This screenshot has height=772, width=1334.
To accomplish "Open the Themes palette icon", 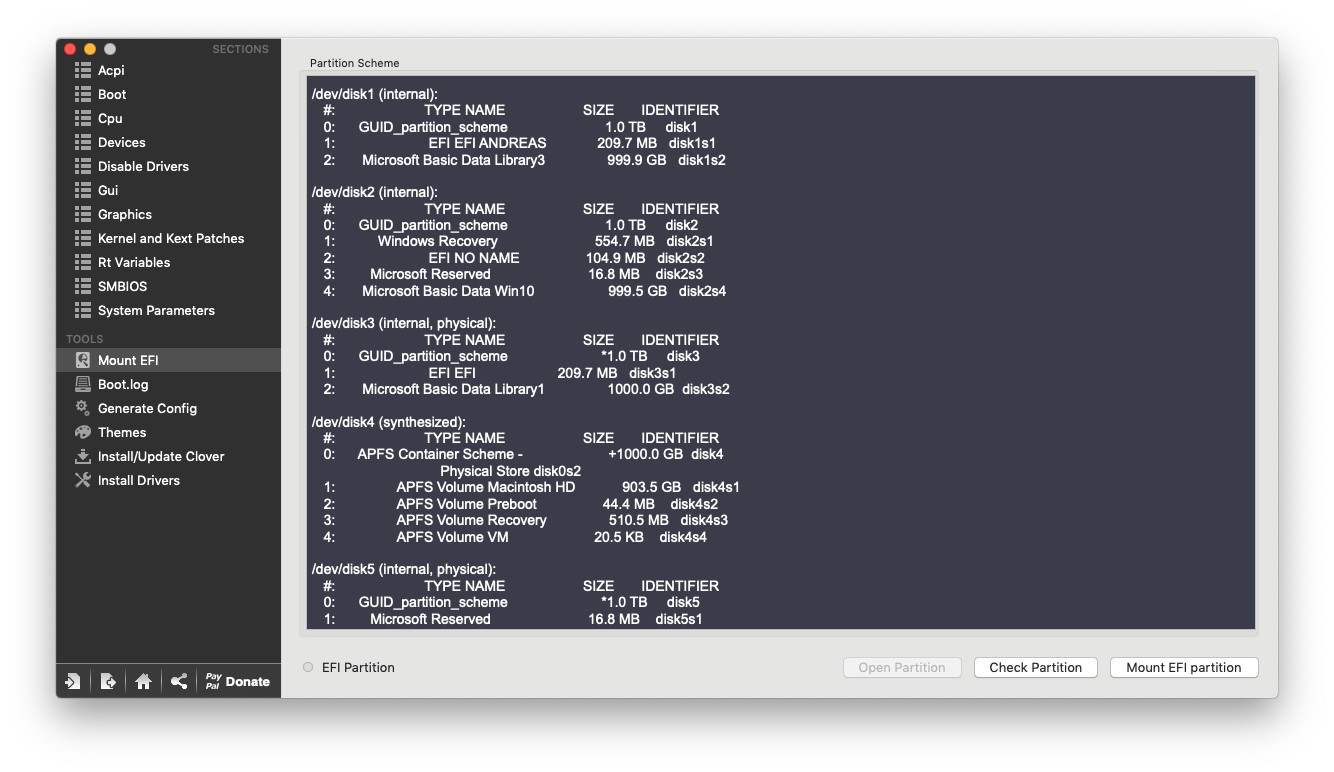I will pyautogui.click(x=83, y=432).
